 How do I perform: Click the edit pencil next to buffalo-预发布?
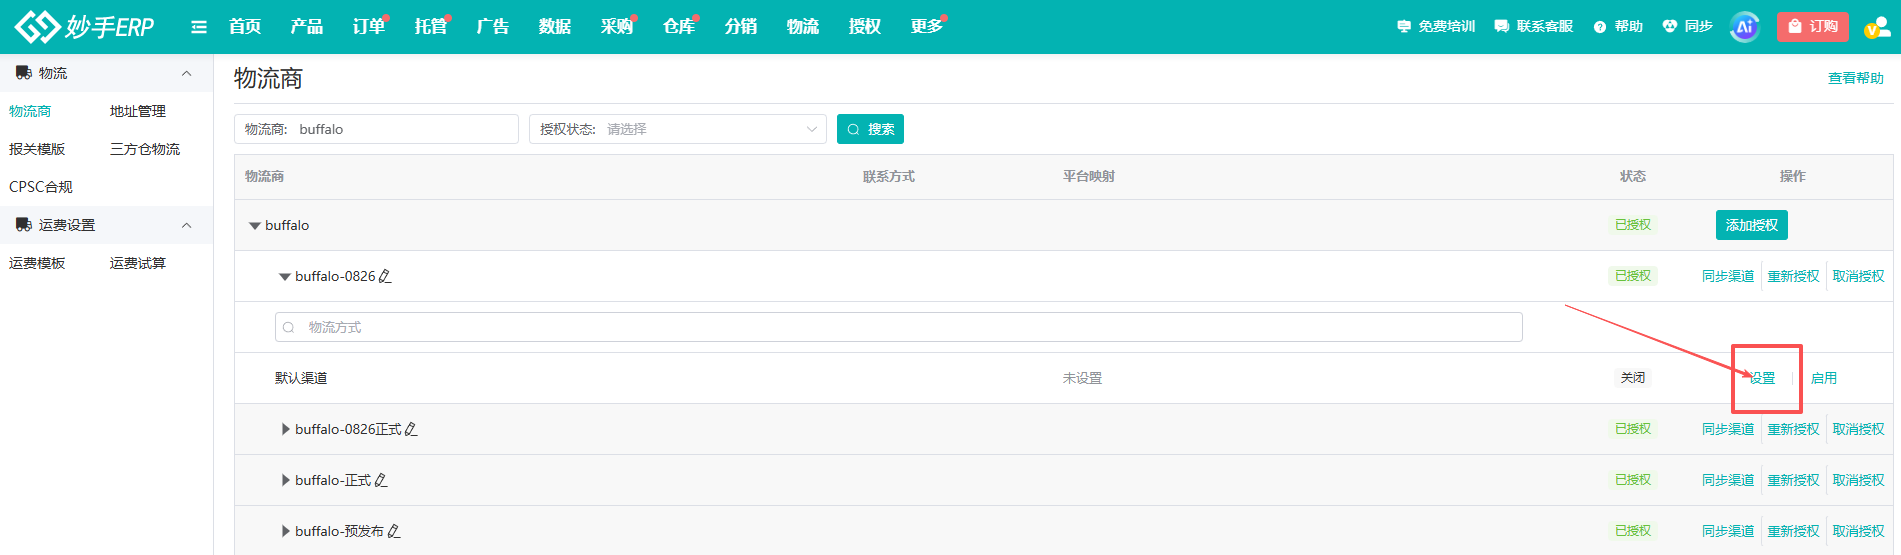click(x=394, y=531)
